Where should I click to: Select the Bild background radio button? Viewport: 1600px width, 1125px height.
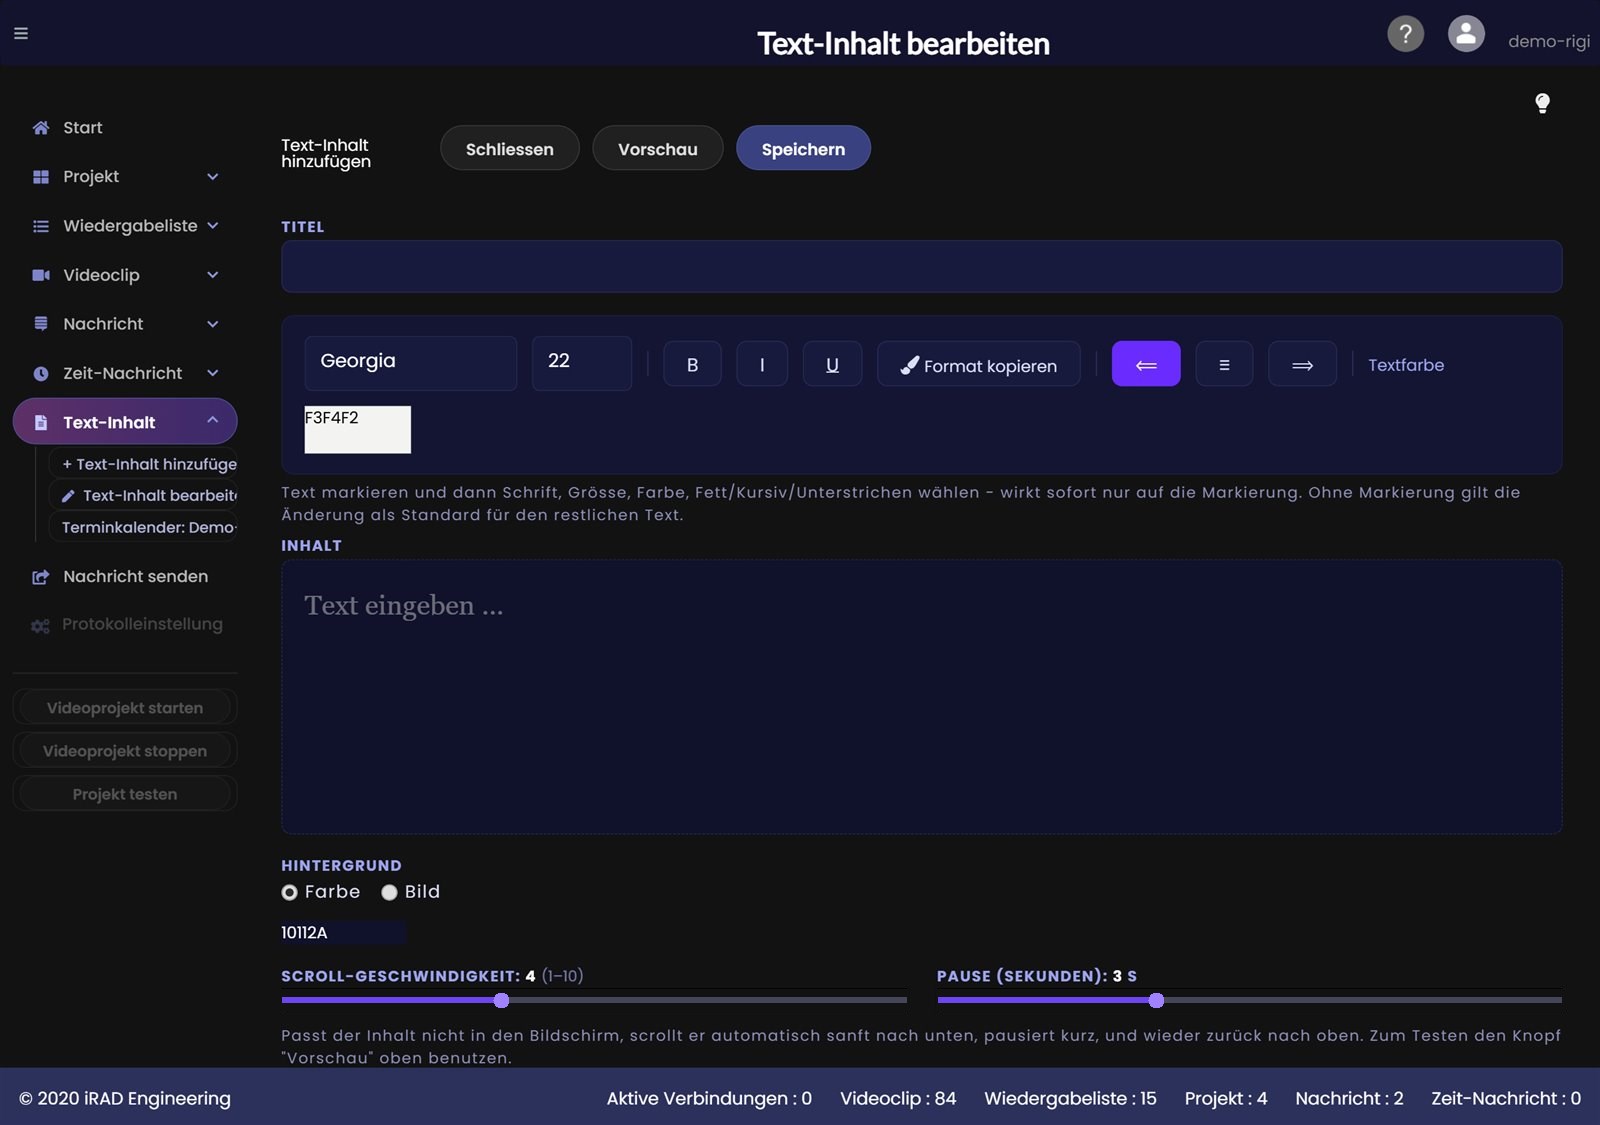tap(389, 892)
